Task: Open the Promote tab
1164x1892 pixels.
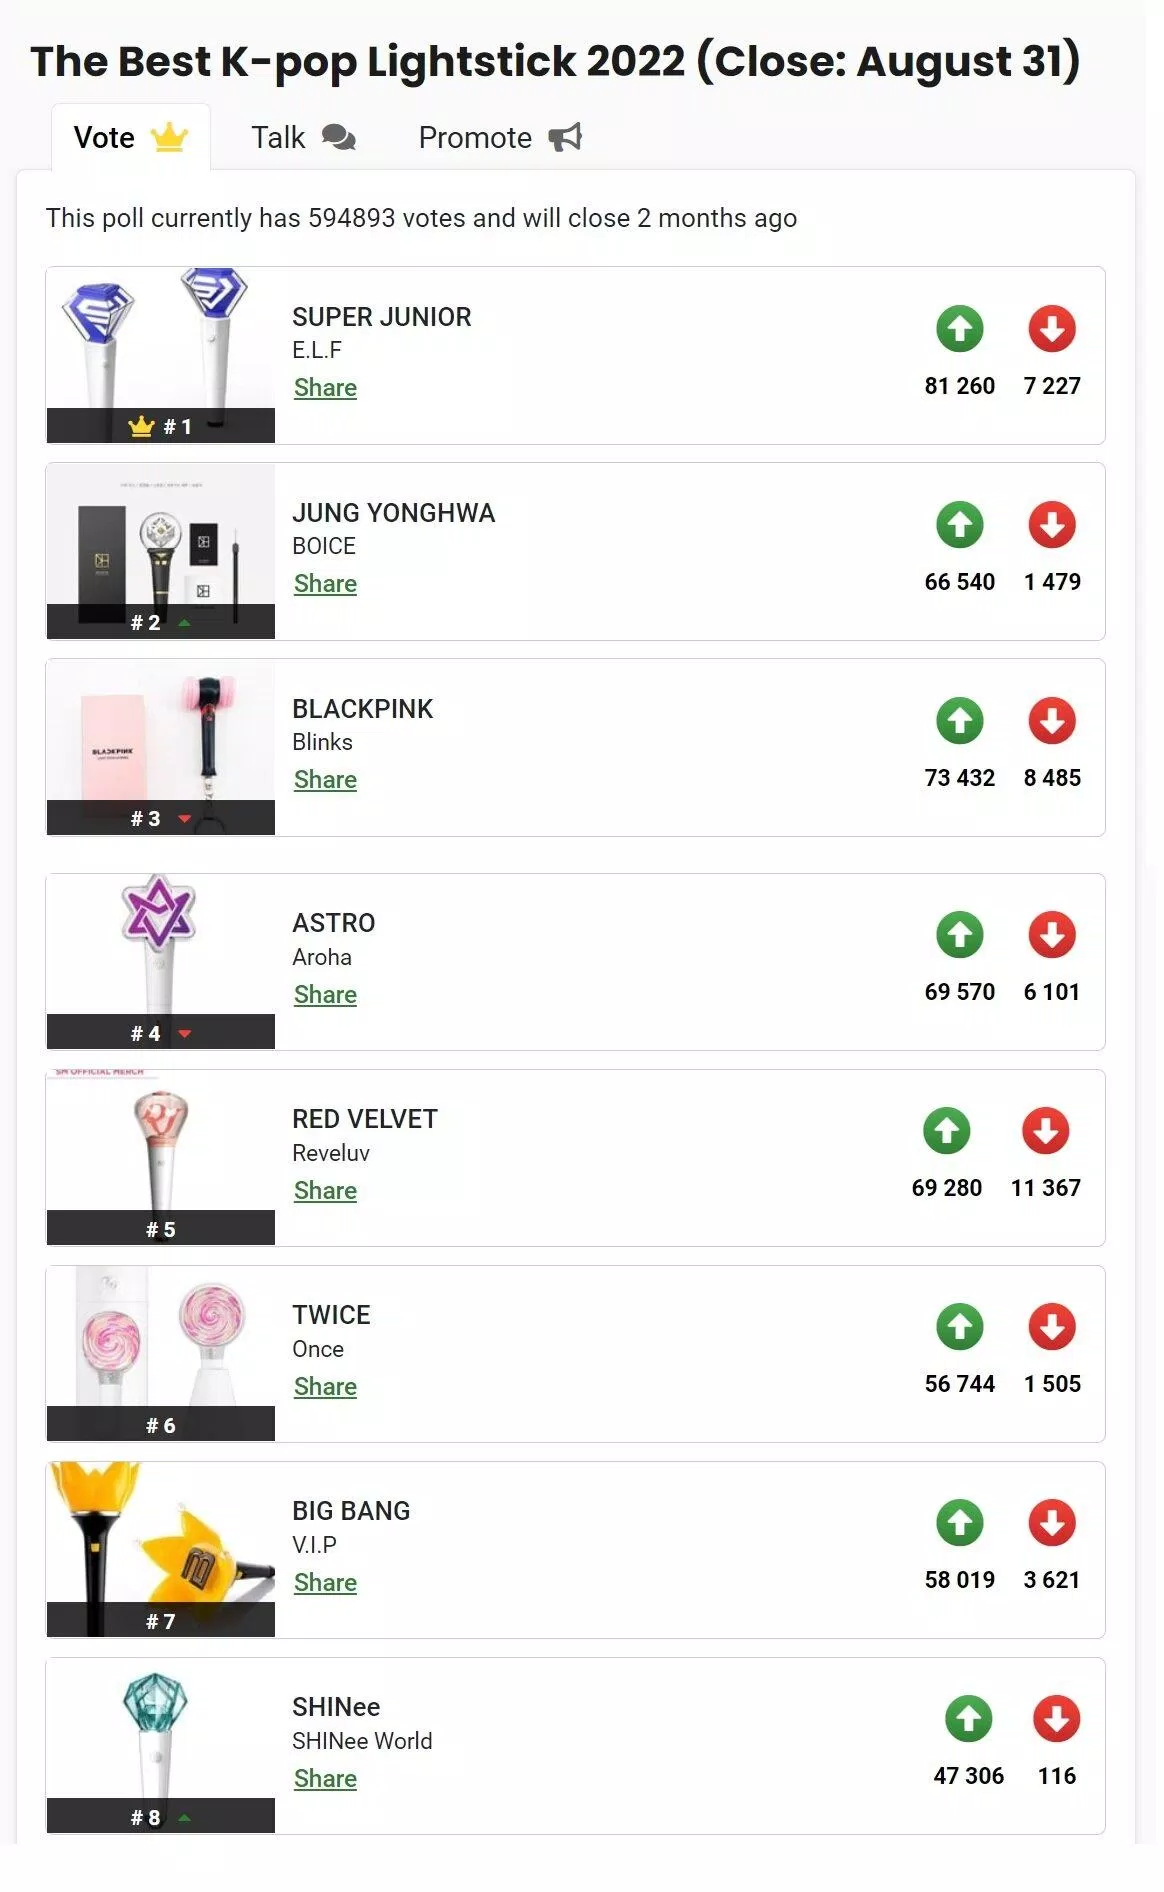Action: pos(474,136)
